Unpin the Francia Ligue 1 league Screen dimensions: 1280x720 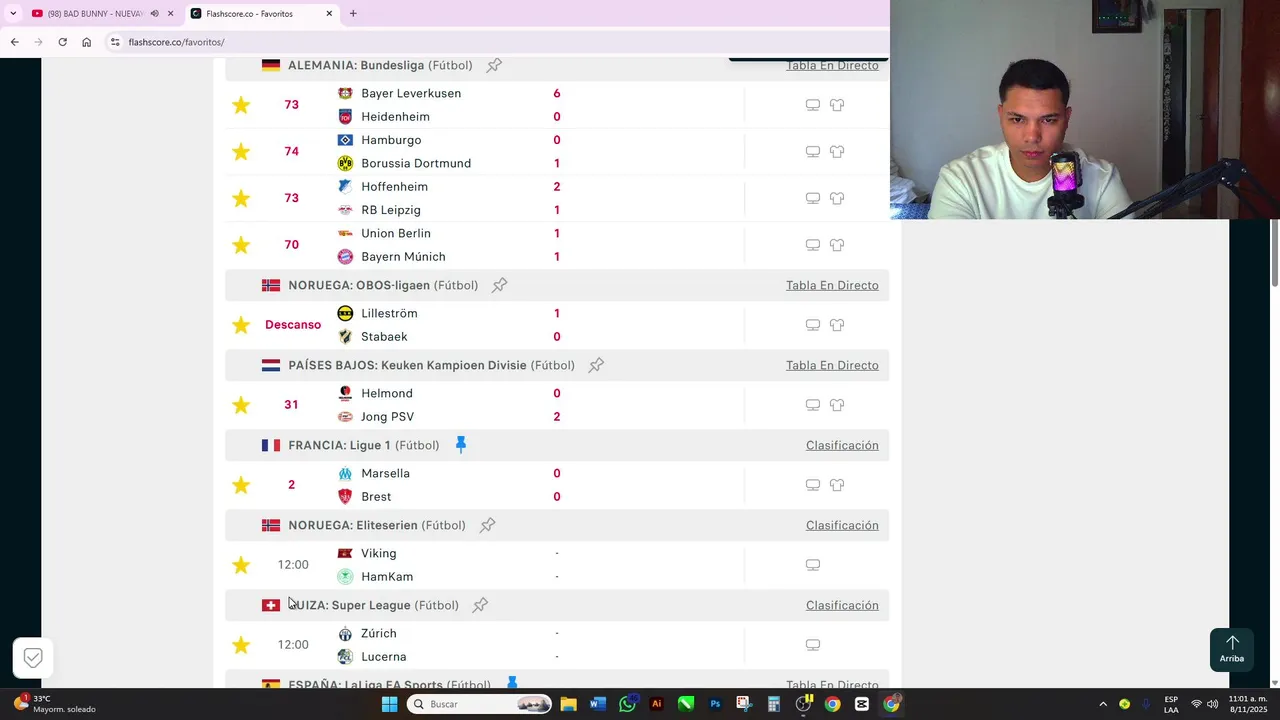point(461,445)
